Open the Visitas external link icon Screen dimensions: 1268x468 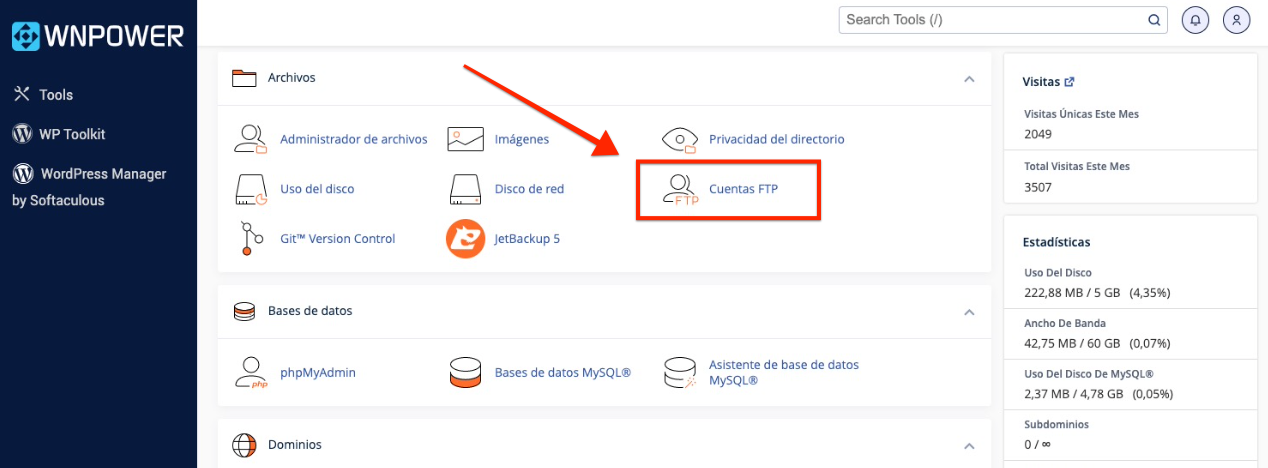[x=1069, y=82]
